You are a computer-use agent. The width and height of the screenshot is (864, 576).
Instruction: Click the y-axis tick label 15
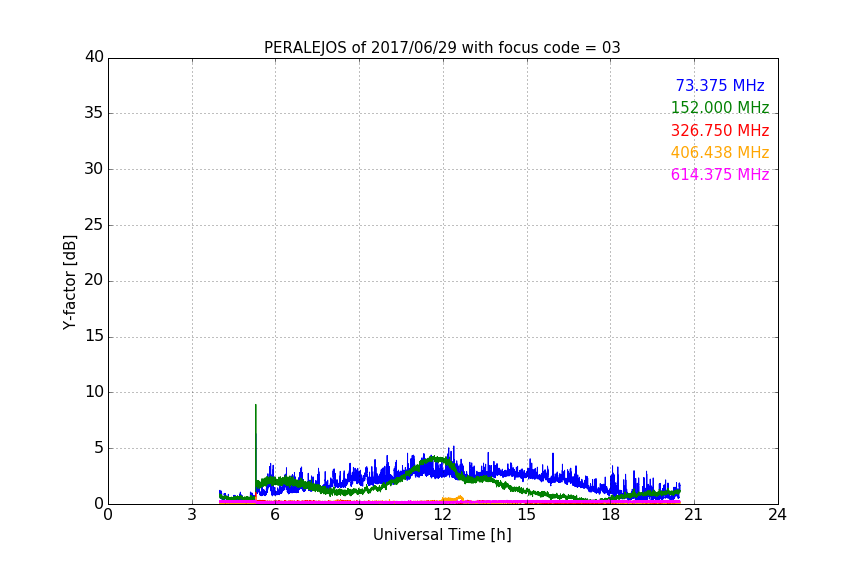[94, 336]
